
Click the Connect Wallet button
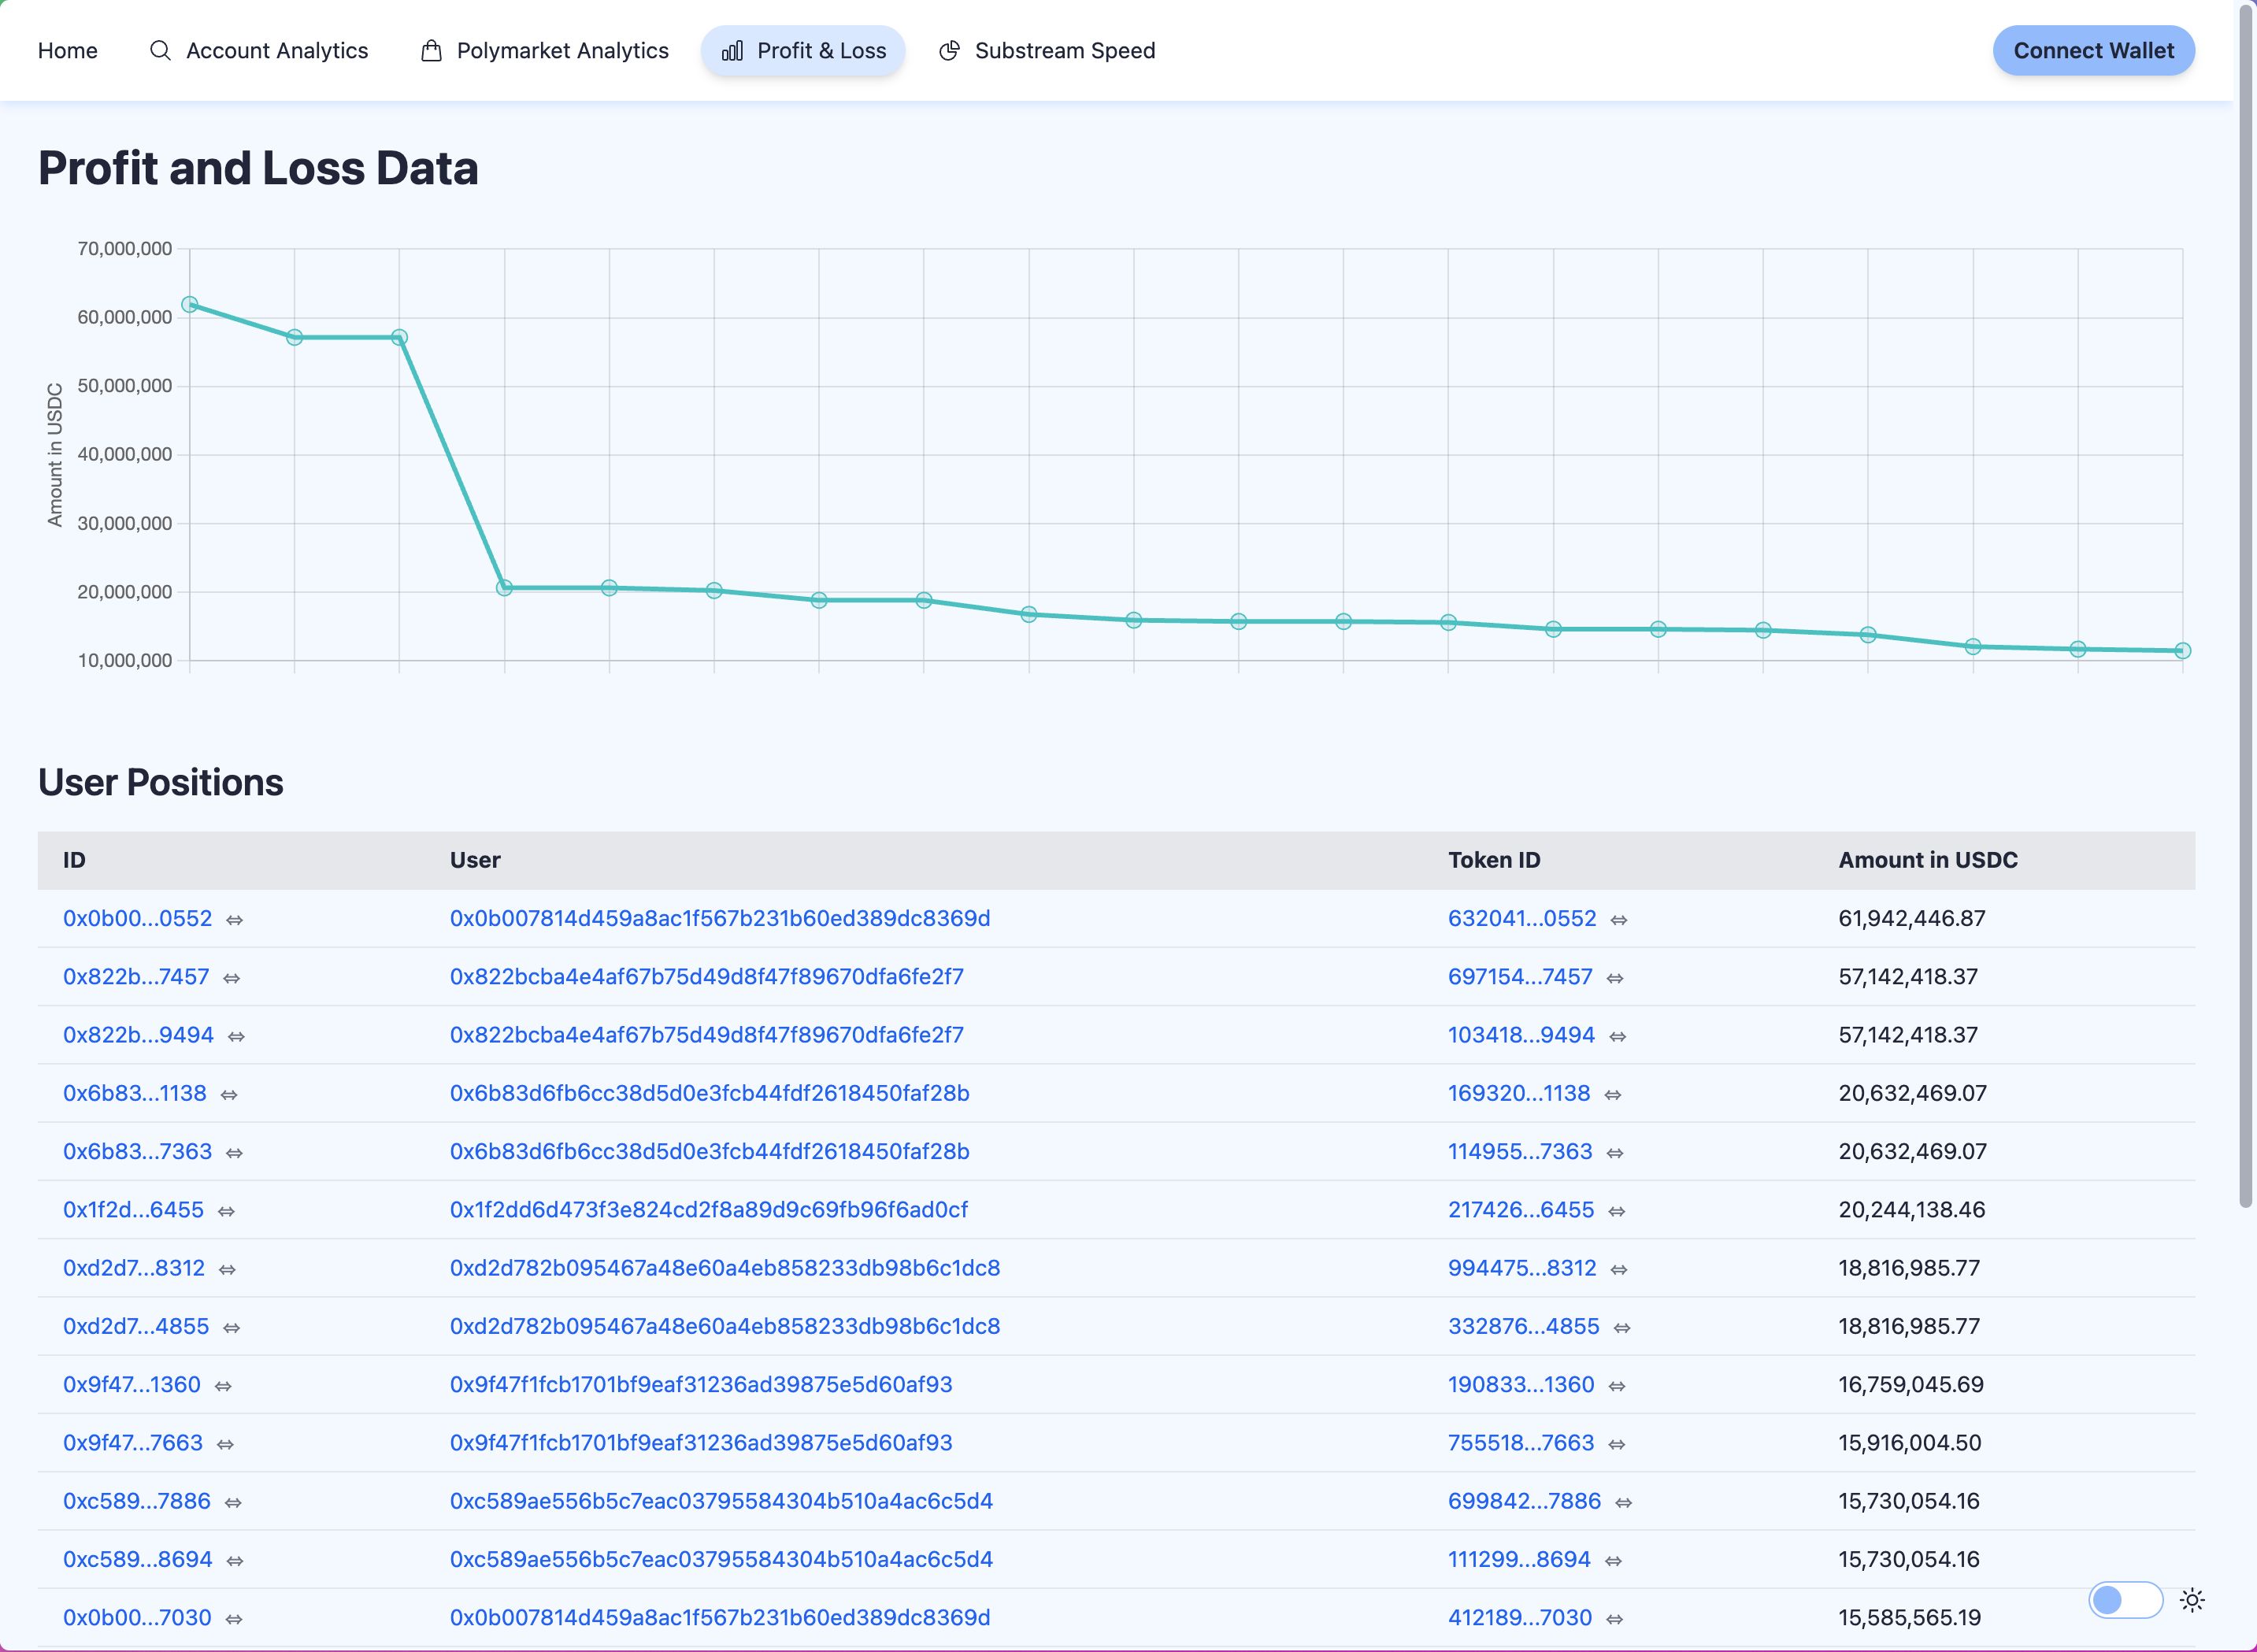point(2093,50)
